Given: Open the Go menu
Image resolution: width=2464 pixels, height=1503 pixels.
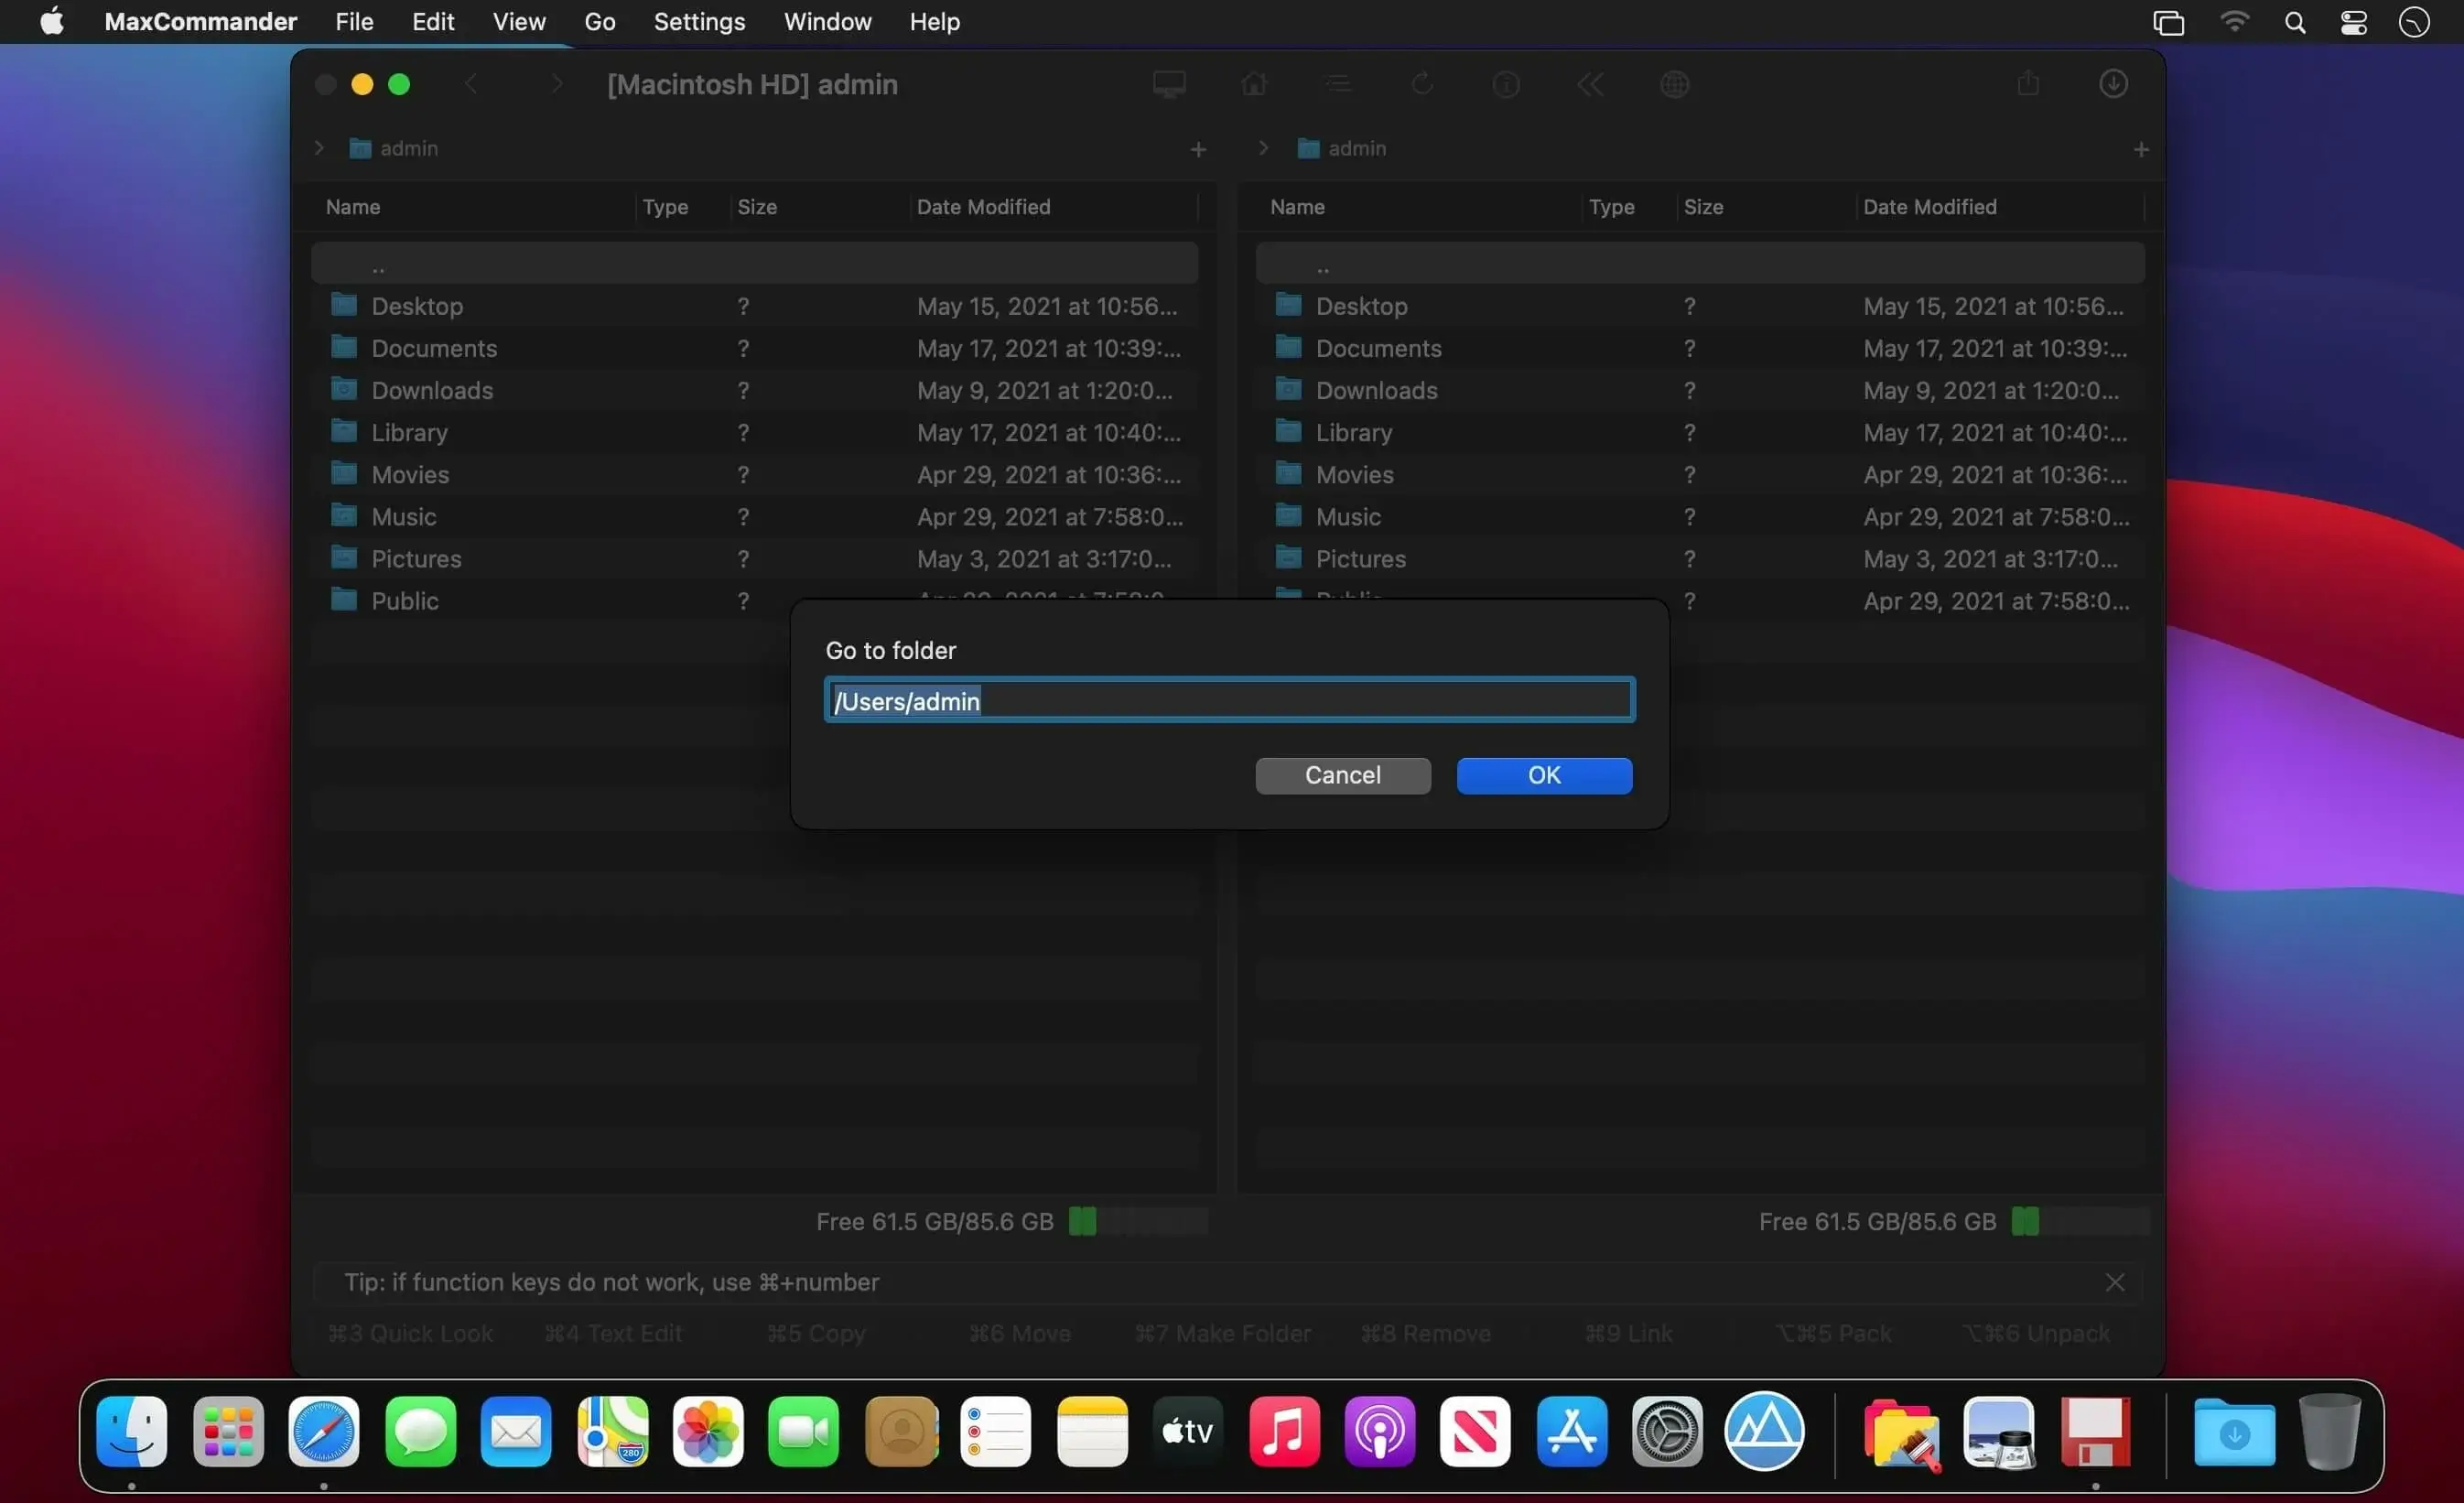Looking at the screenshot, I should 599,21.
